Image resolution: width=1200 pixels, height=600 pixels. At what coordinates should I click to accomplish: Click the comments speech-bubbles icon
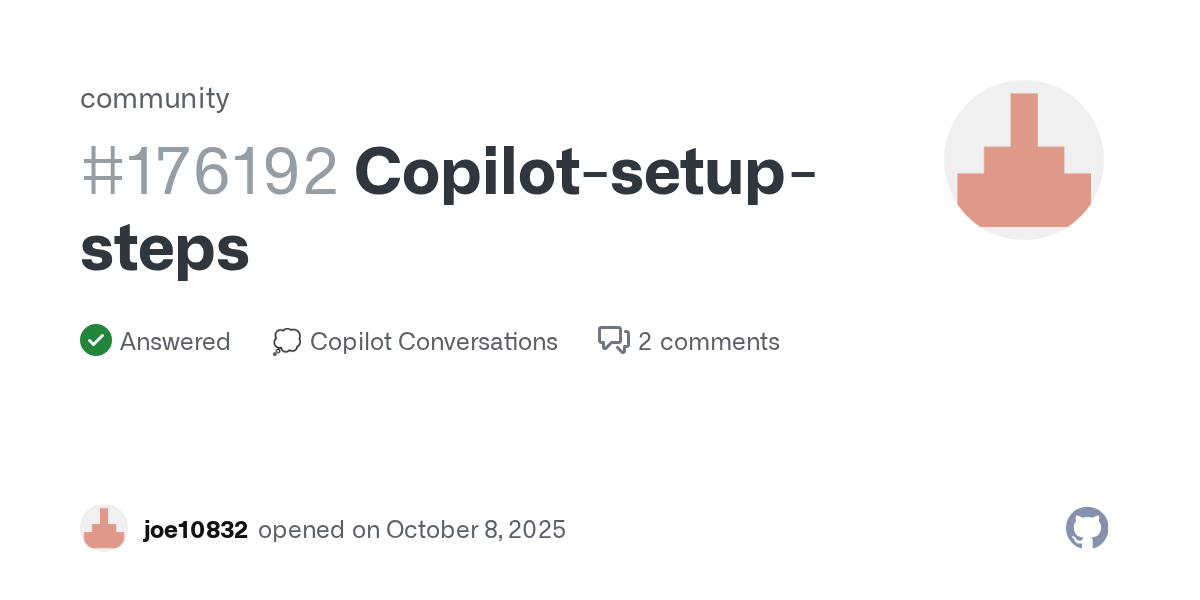pos(613,341)
